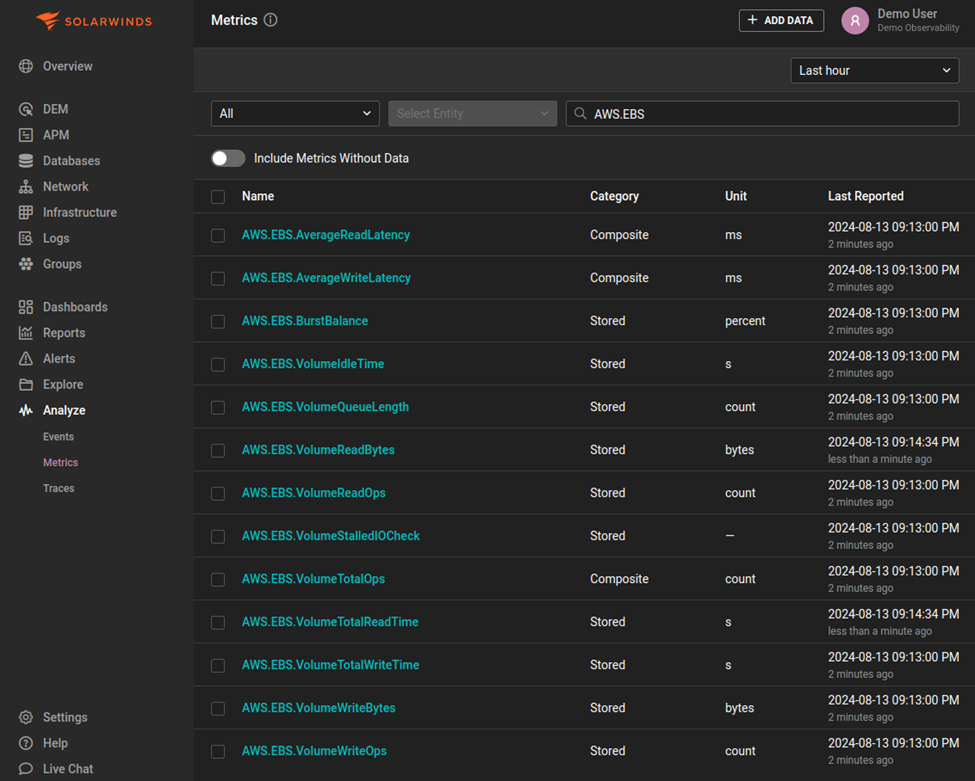This screenshot has width=975, height=781.
Task: Click the Reports chart icon
Action: click(x=25, y=333)
